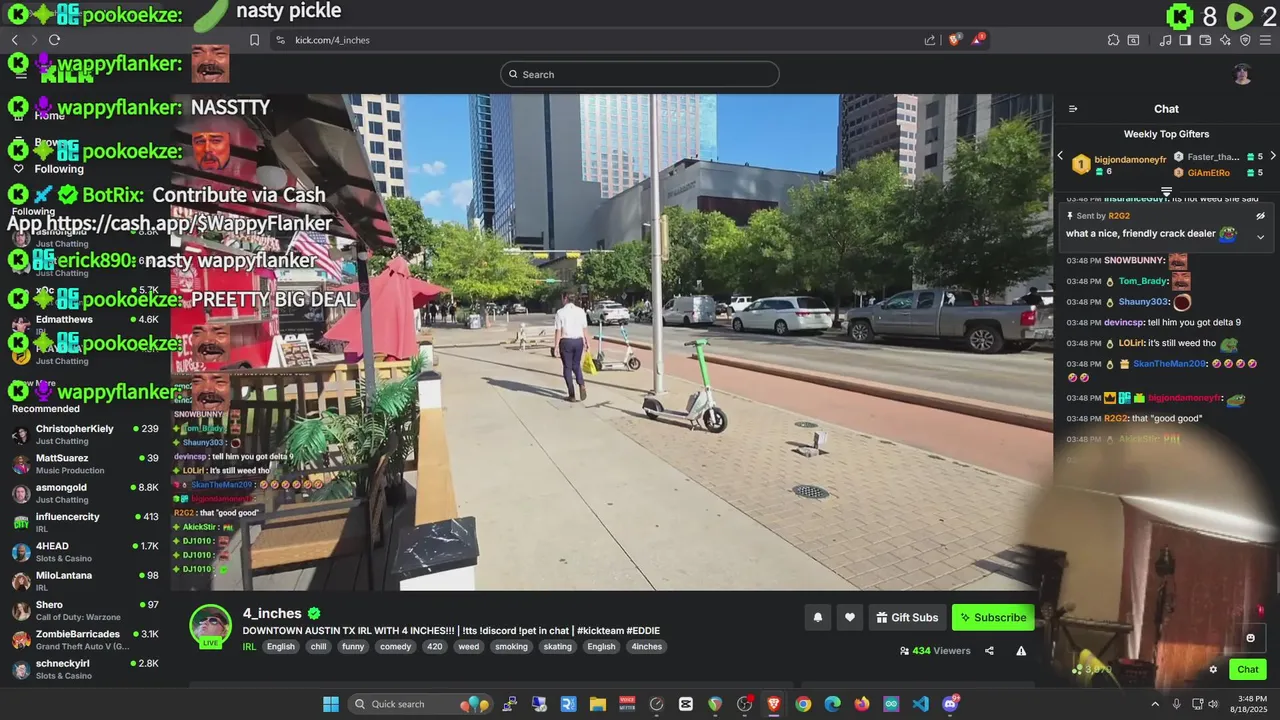
Task: Open the emote picker in chat
Action: (1250, 638)
